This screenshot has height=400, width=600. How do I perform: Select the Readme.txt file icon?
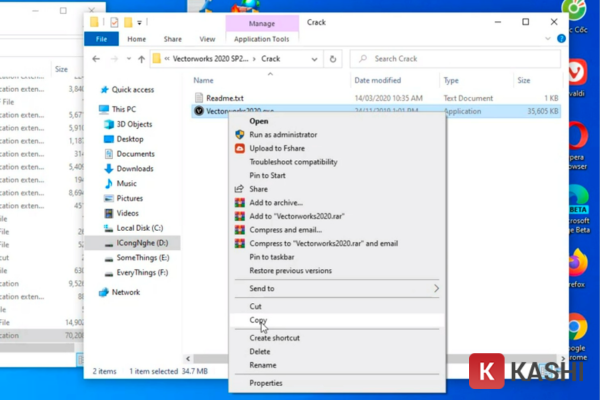[199, 98]
